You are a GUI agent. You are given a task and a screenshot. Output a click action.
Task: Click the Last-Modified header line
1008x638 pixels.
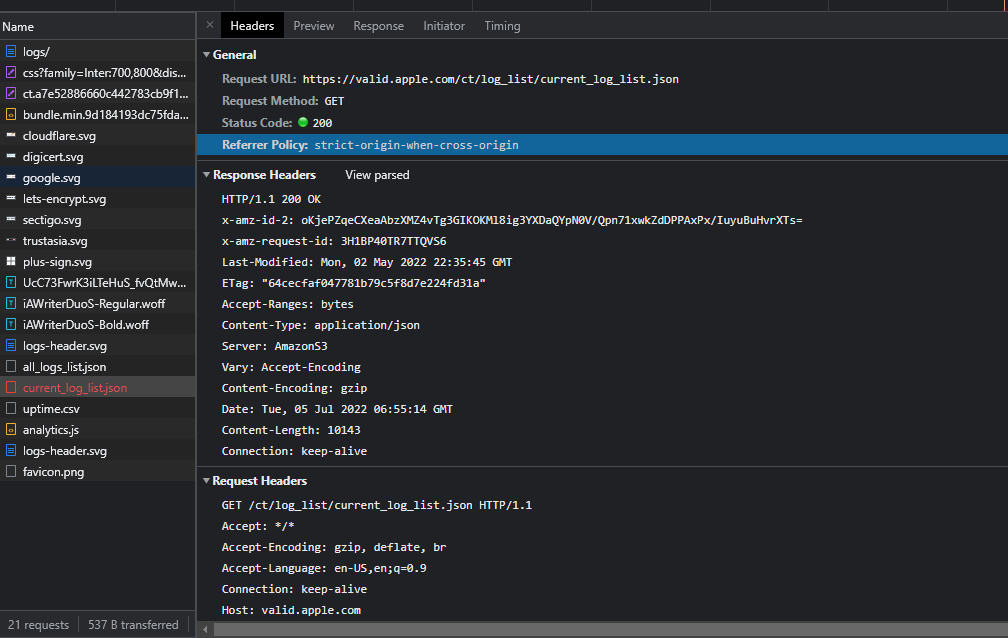click(x=366, y=262)
